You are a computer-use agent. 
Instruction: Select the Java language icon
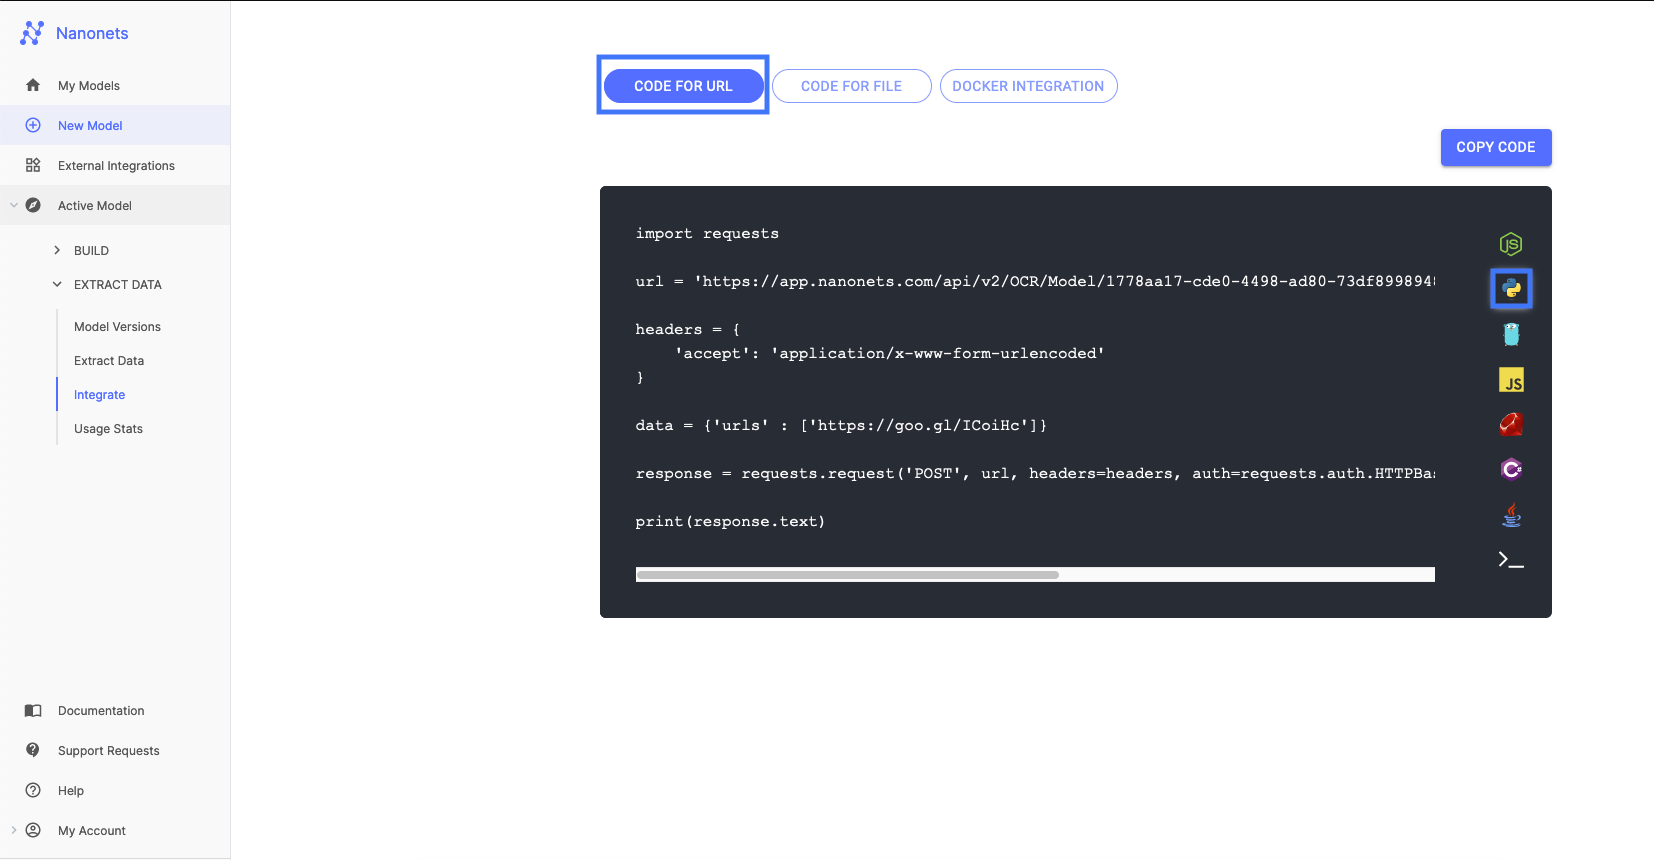pos(1511,515)
